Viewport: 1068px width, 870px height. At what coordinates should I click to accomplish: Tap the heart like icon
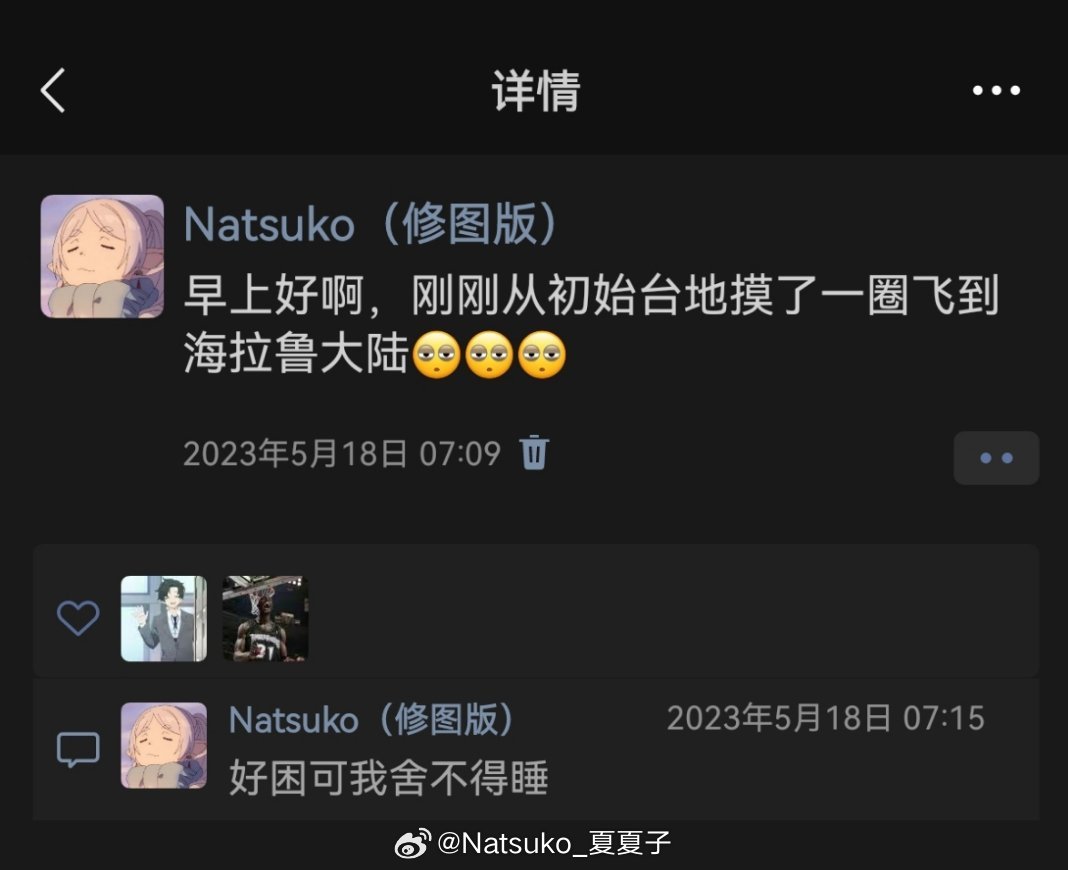coord(78,618)
